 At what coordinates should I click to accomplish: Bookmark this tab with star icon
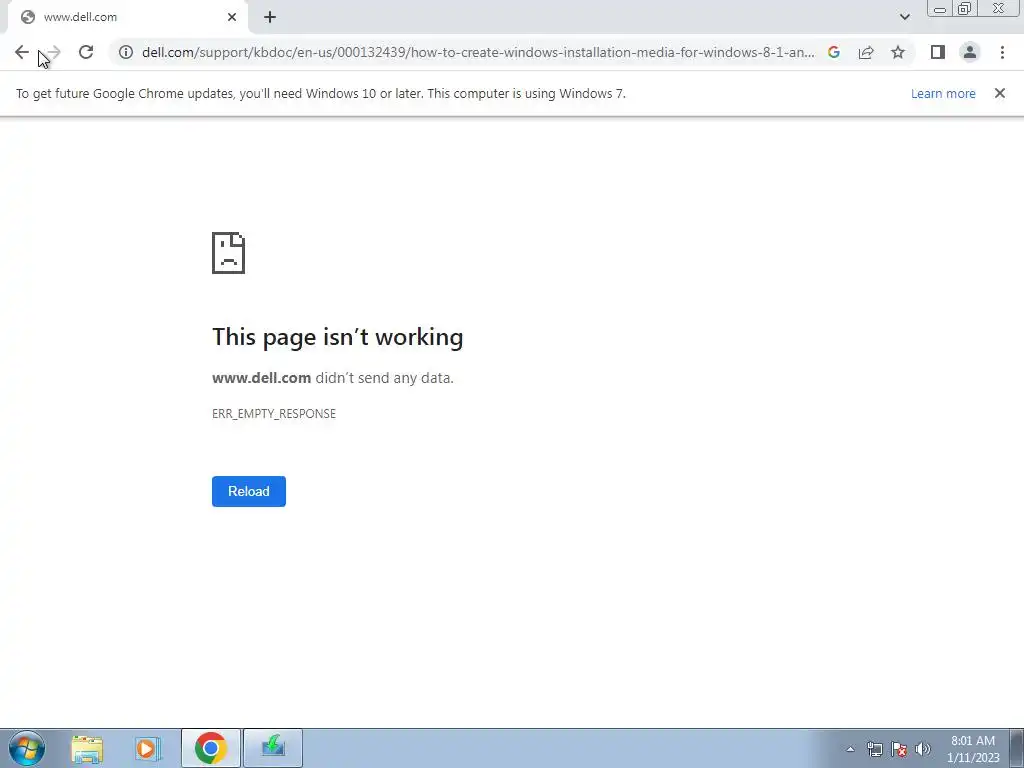pos(898,52)
